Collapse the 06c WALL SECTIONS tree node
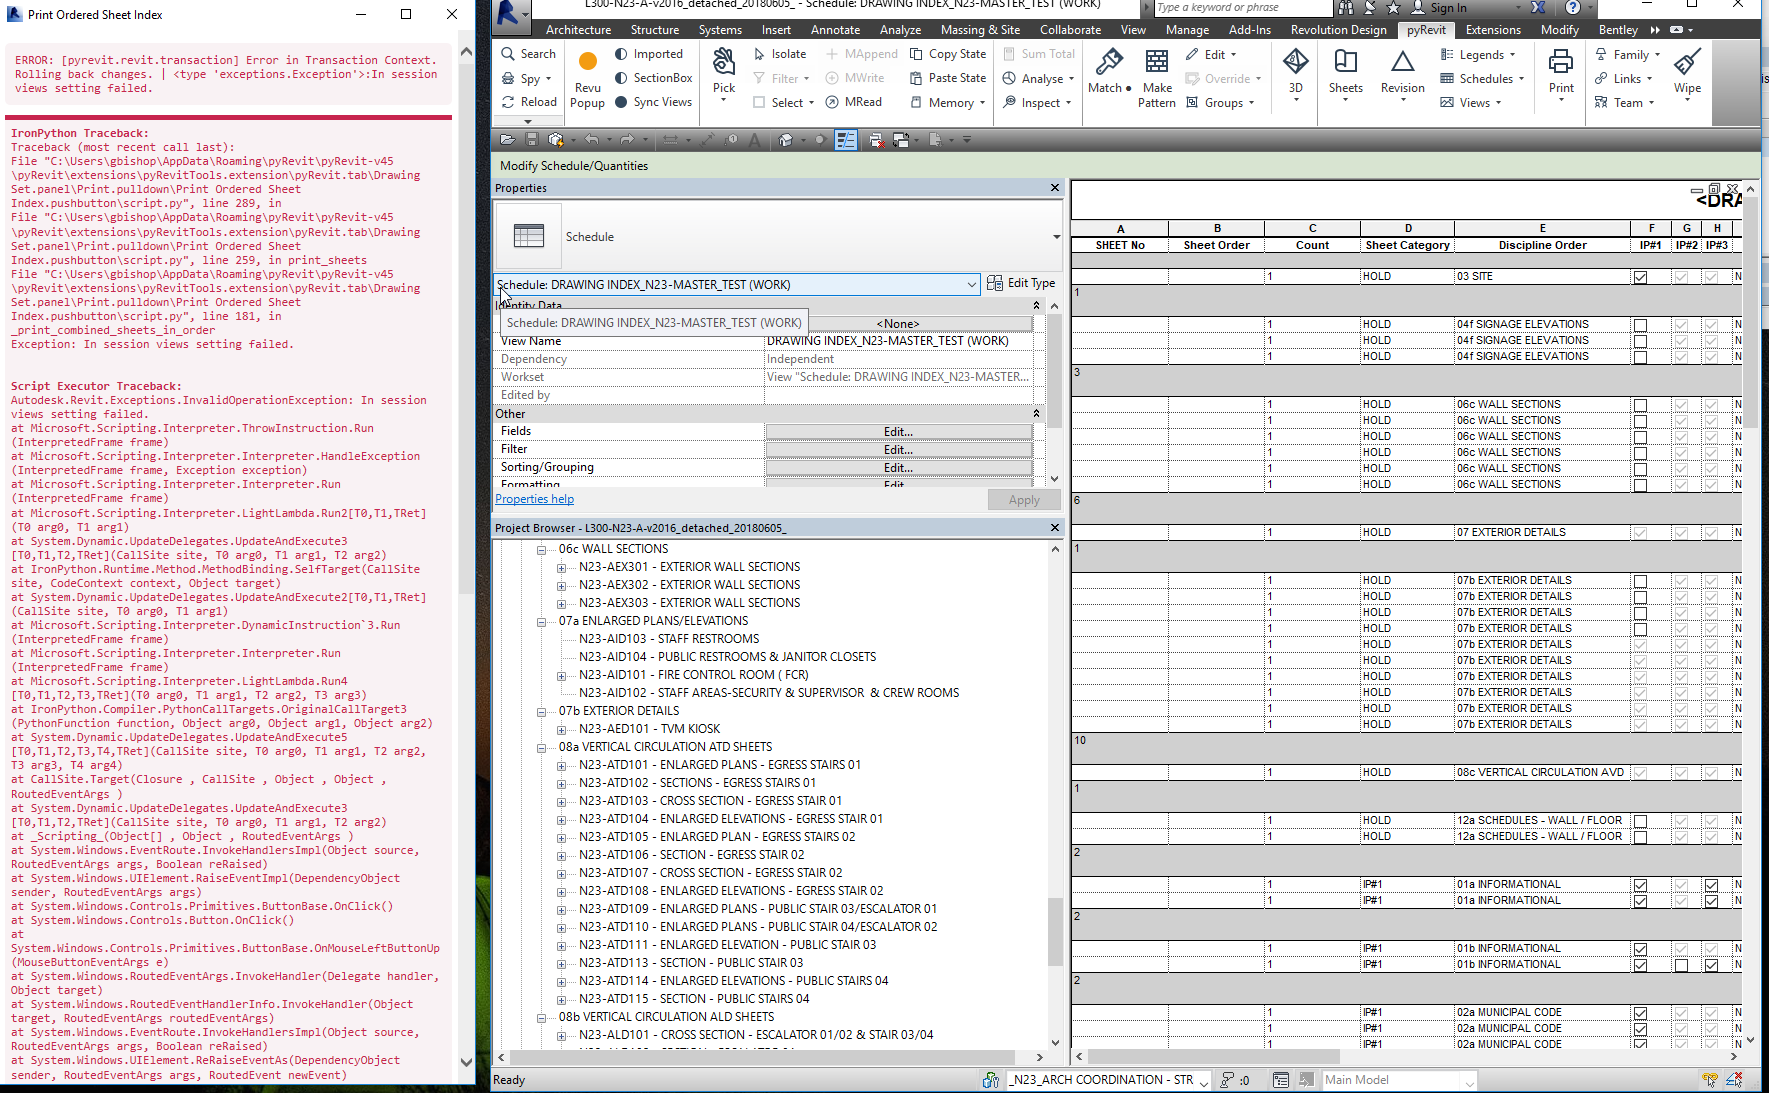This screenshot has width=1769, height=1093. (x=541, y=550)
